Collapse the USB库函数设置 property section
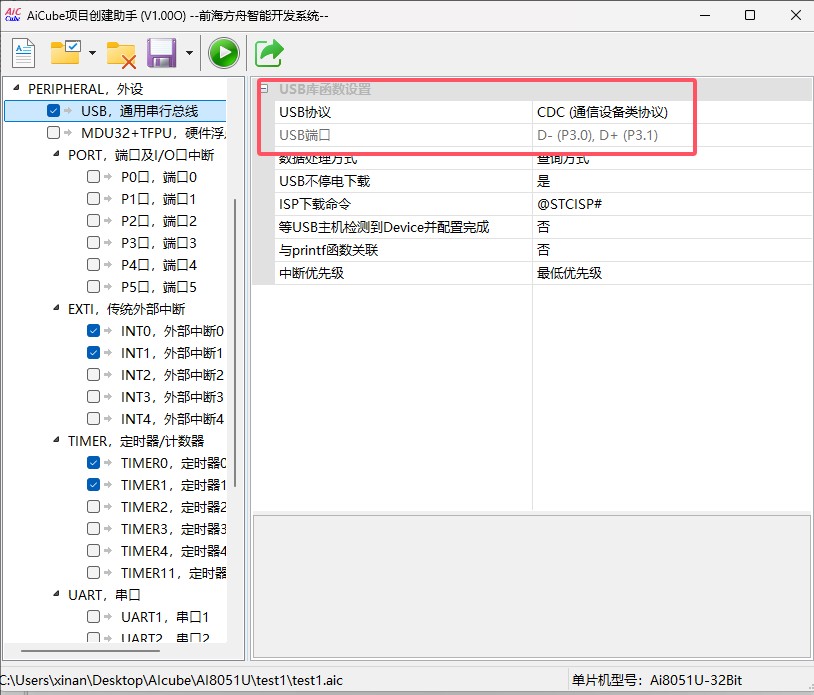The image size is (814, 695). click(264, 89)
